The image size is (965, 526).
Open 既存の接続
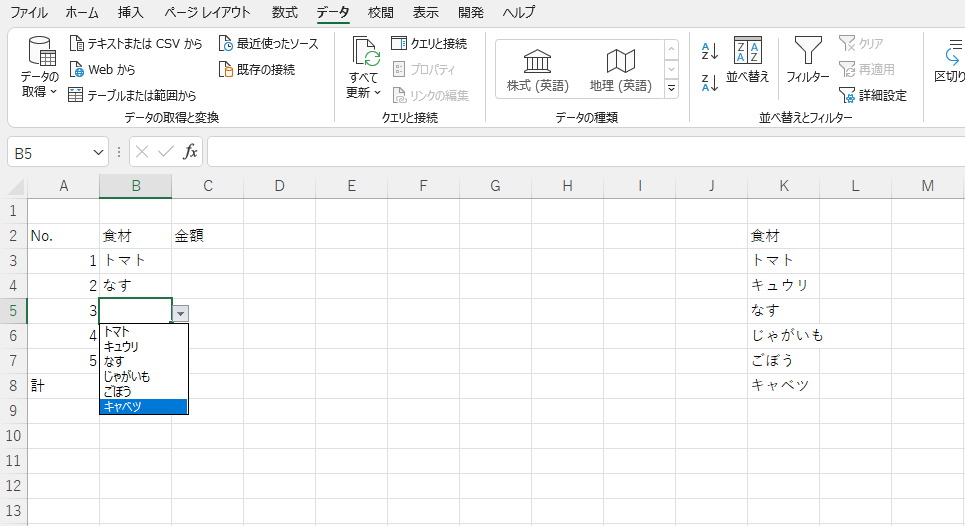coord(257,70)
